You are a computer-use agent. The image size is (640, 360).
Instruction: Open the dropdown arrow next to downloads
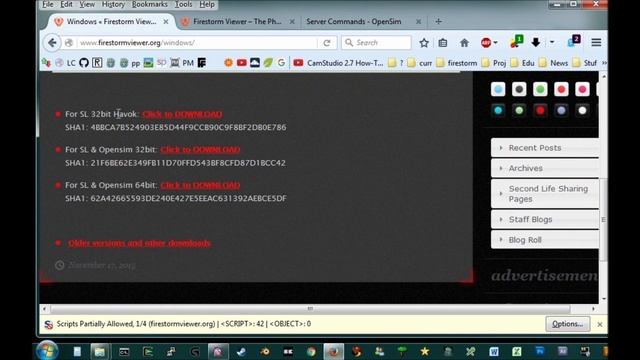[552, 42]
